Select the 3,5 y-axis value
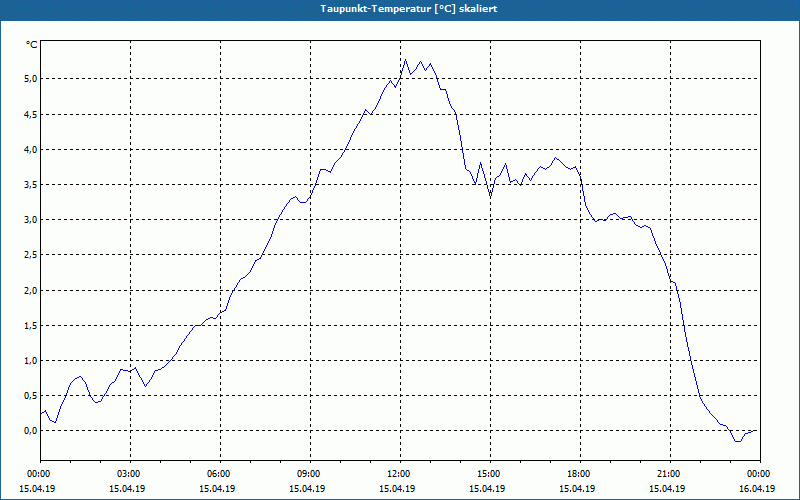The image size is (800, 500). click(31, 185)
